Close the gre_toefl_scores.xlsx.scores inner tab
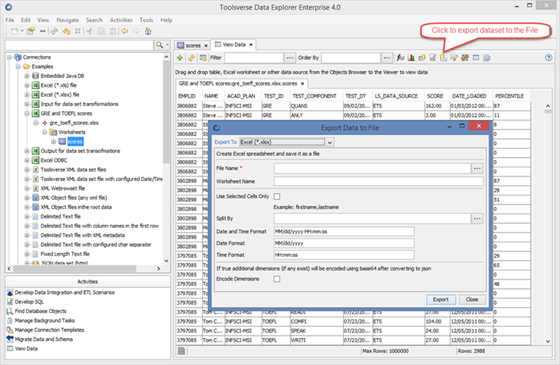560x365 pixels. [x=302, y=84]
